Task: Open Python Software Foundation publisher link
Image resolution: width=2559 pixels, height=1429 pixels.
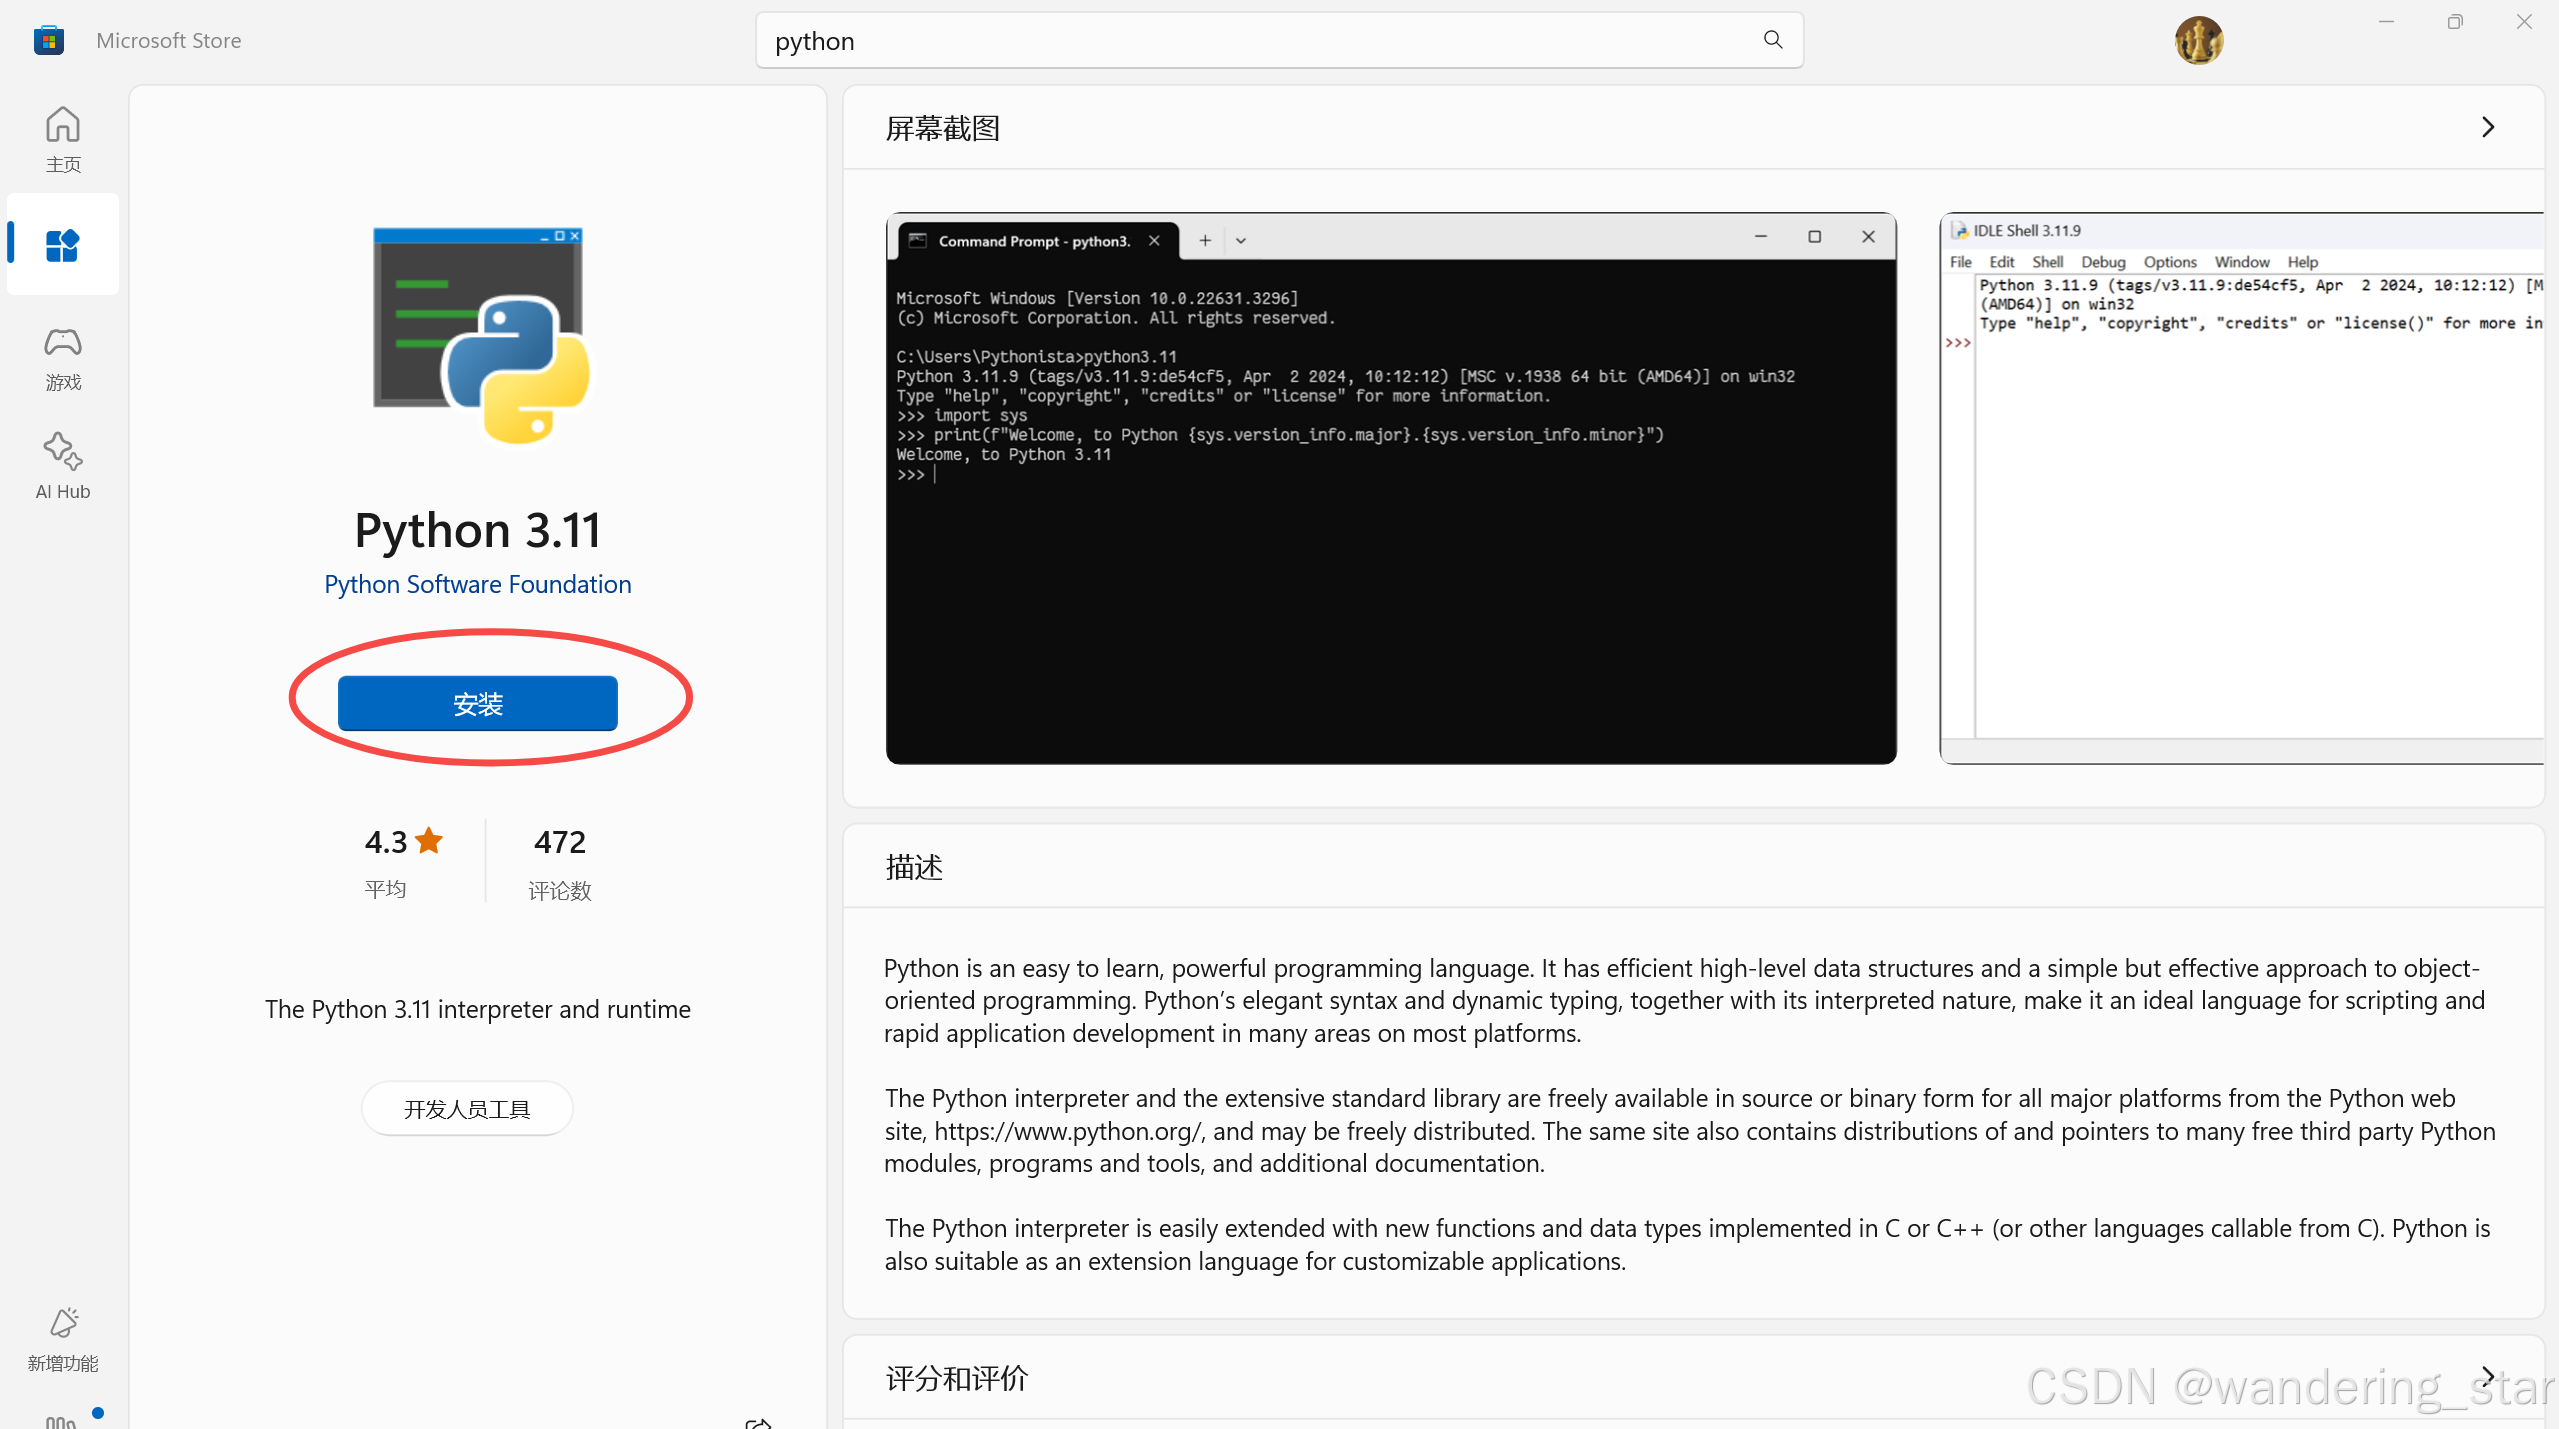Action: (x=477, y=584)
